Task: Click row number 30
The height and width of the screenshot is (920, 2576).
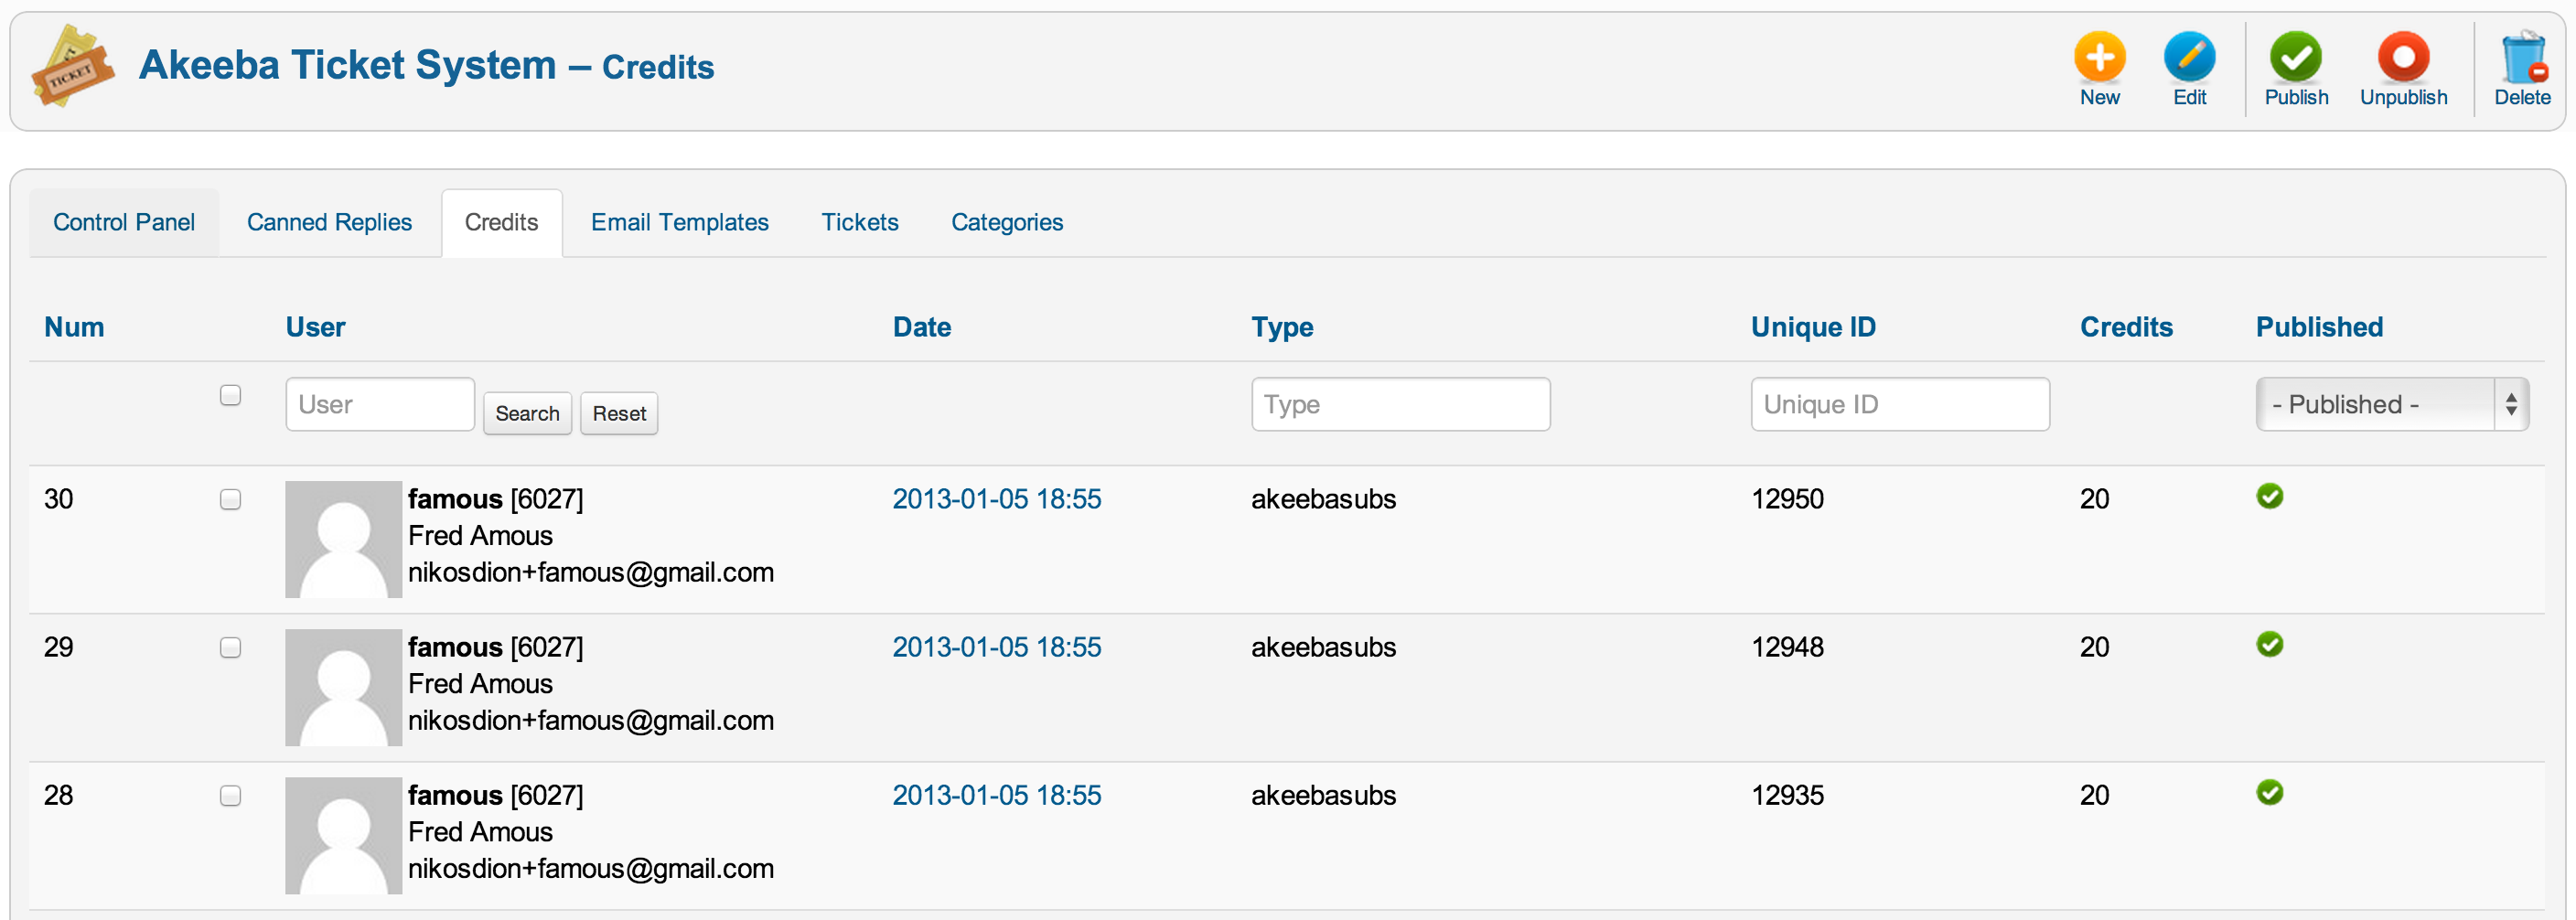Action: pyautogui.click(x=58, y=499)
